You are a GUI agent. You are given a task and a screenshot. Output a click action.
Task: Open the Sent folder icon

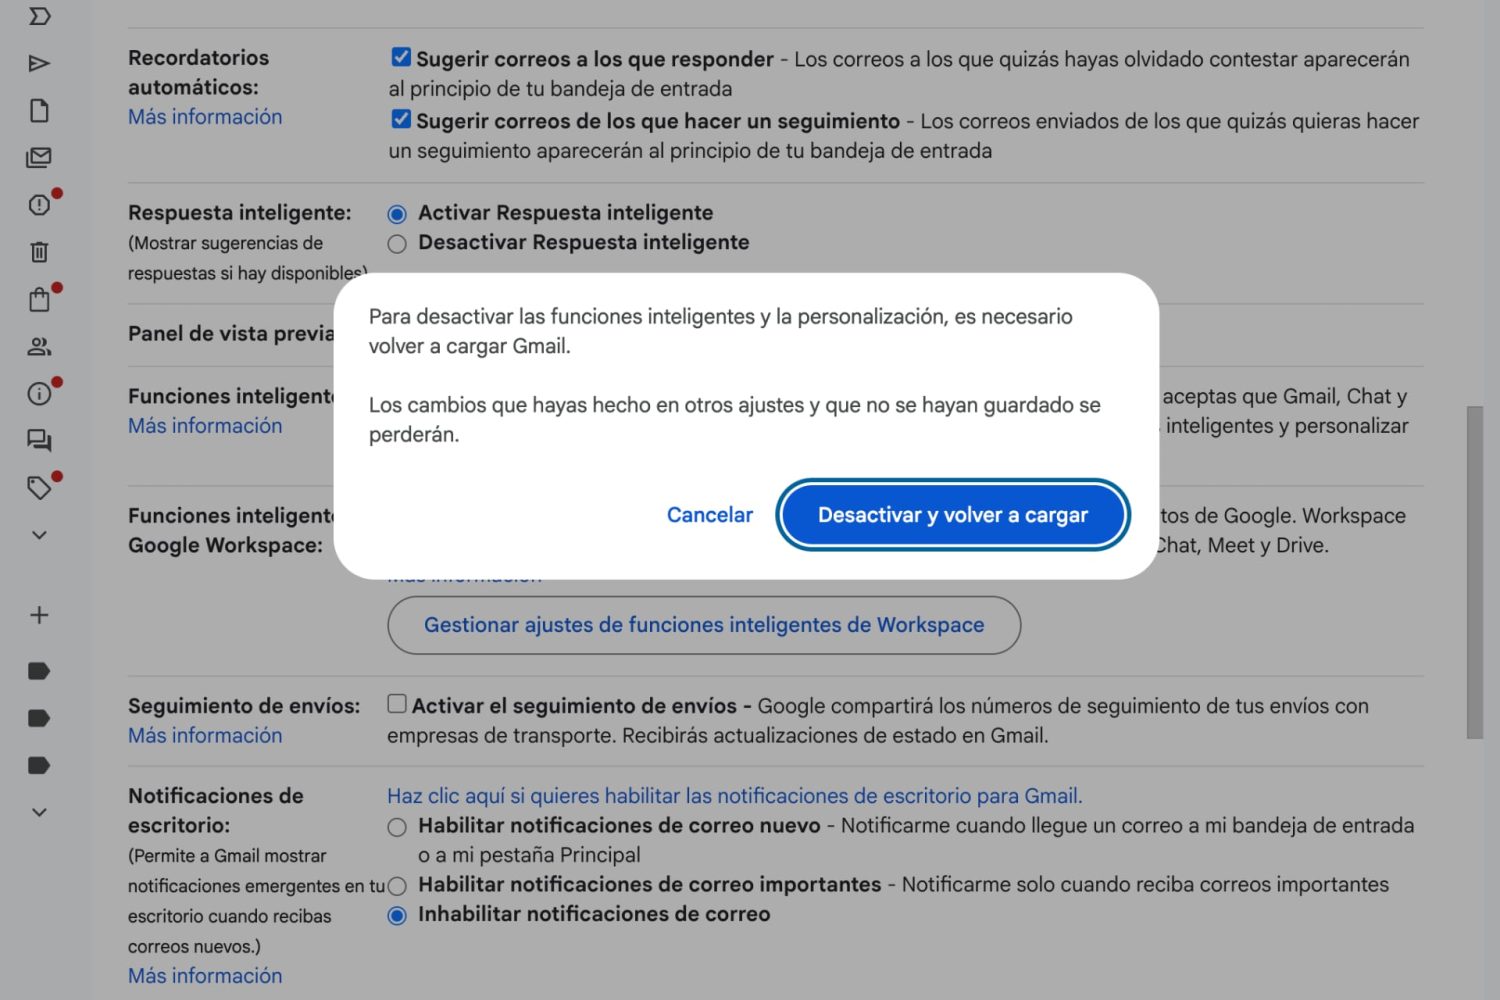(39, 63)
